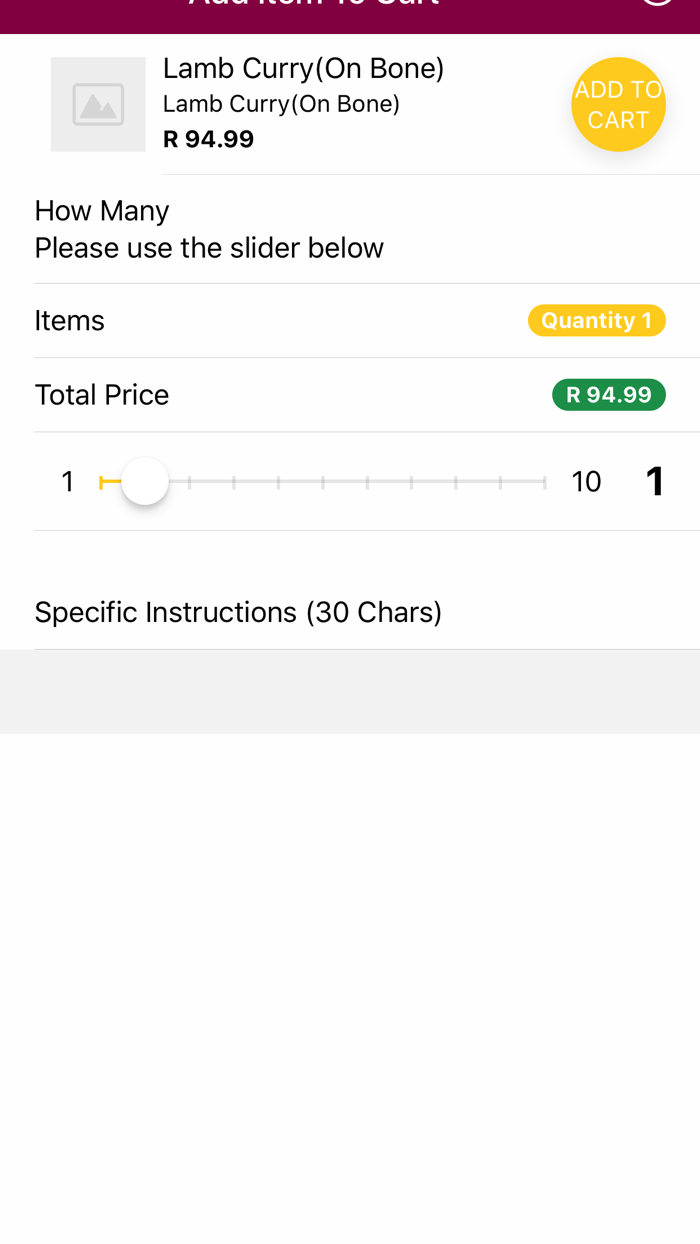Click the Items row label
Image resolution: width=700 pixels, height=1244 pixels.
coord(69,321)
